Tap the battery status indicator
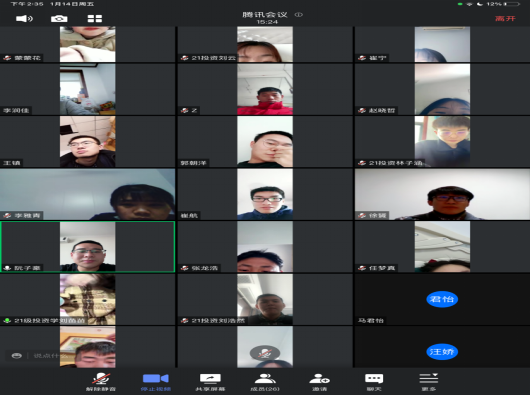Viewport: 531px width, 396px height. pyautogui.click(x=511, y=4)
